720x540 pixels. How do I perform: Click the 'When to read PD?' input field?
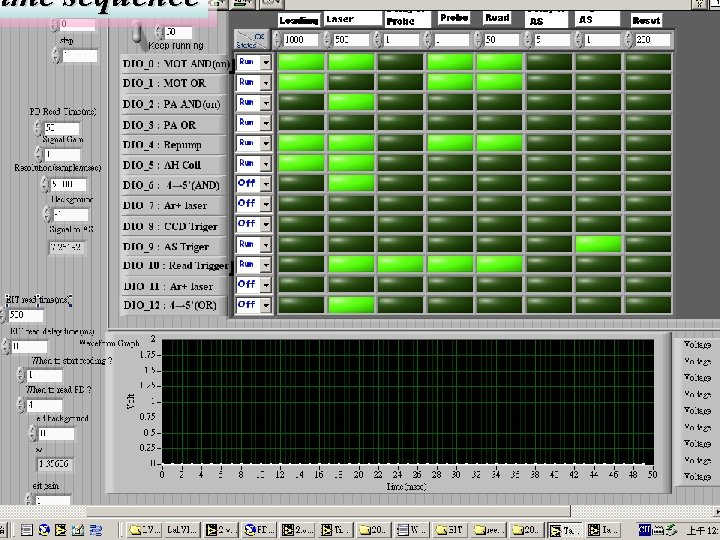coord(44,405)
